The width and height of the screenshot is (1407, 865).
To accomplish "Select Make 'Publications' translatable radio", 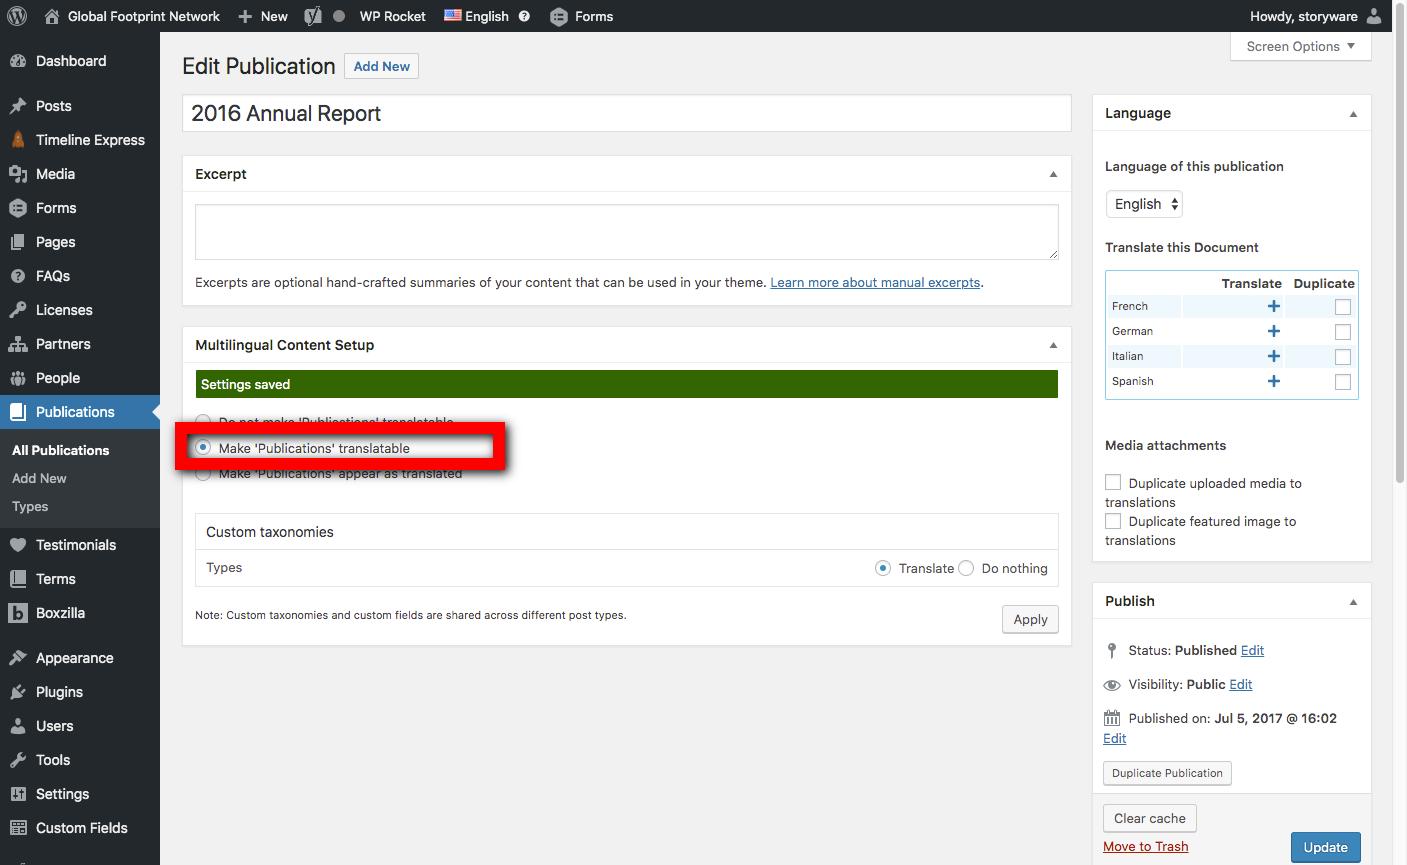I will coord(204,448).
